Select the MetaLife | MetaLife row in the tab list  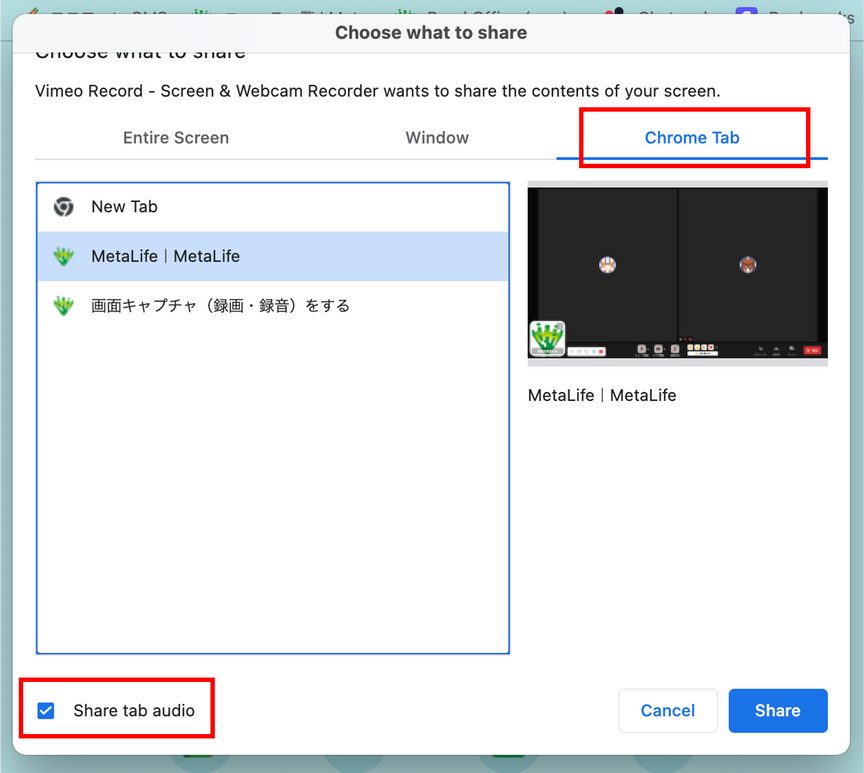tap(273, 256)
